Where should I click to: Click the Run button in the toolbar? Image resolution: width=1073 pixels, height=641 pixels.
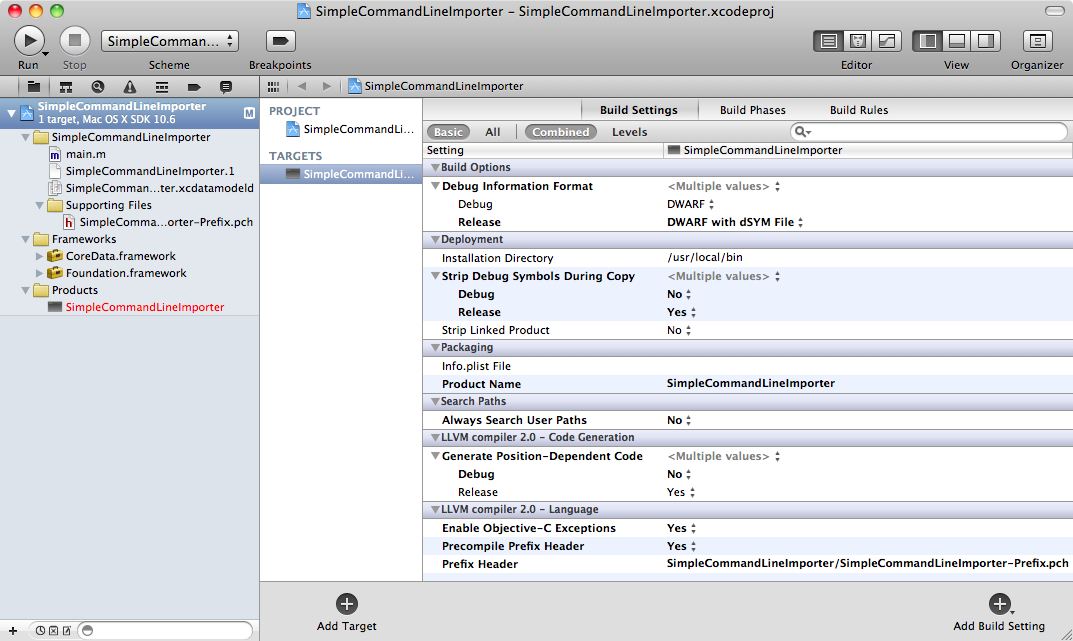pyautogui.click(x=29, y=40)
